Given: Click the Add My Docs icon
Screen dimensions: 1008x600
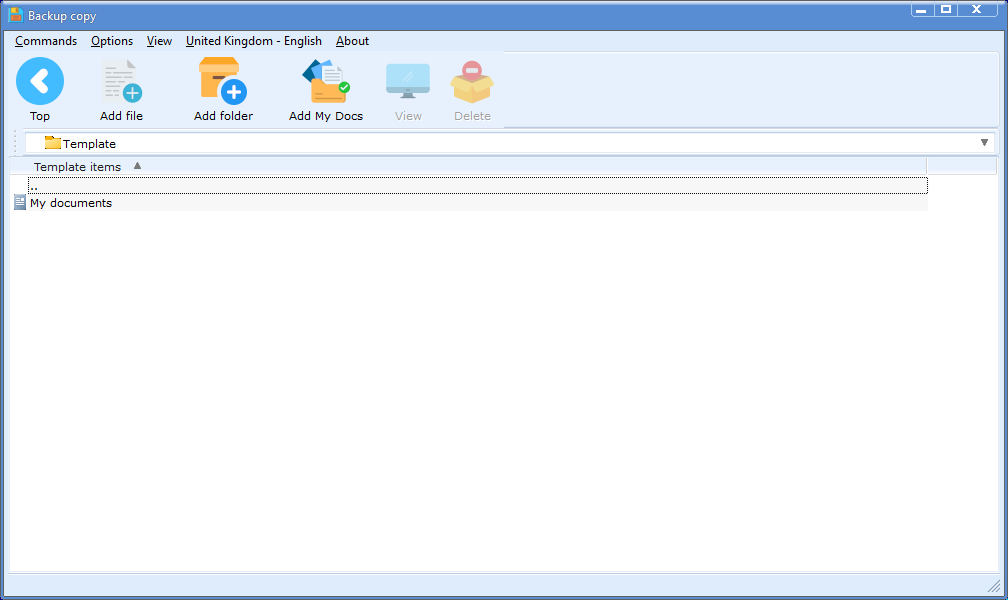Looking at the screenshot, I should tap(326, 82).
